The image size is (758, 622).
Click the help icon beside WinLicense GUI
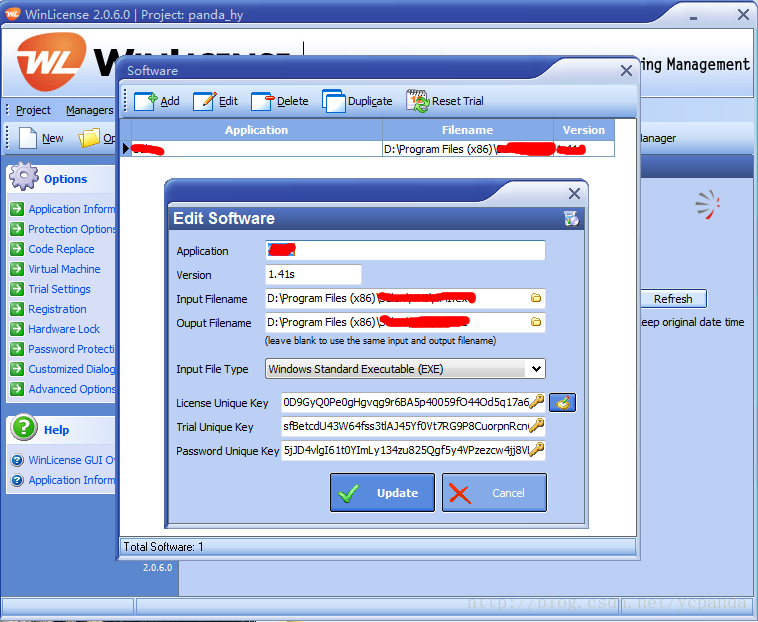17,460
